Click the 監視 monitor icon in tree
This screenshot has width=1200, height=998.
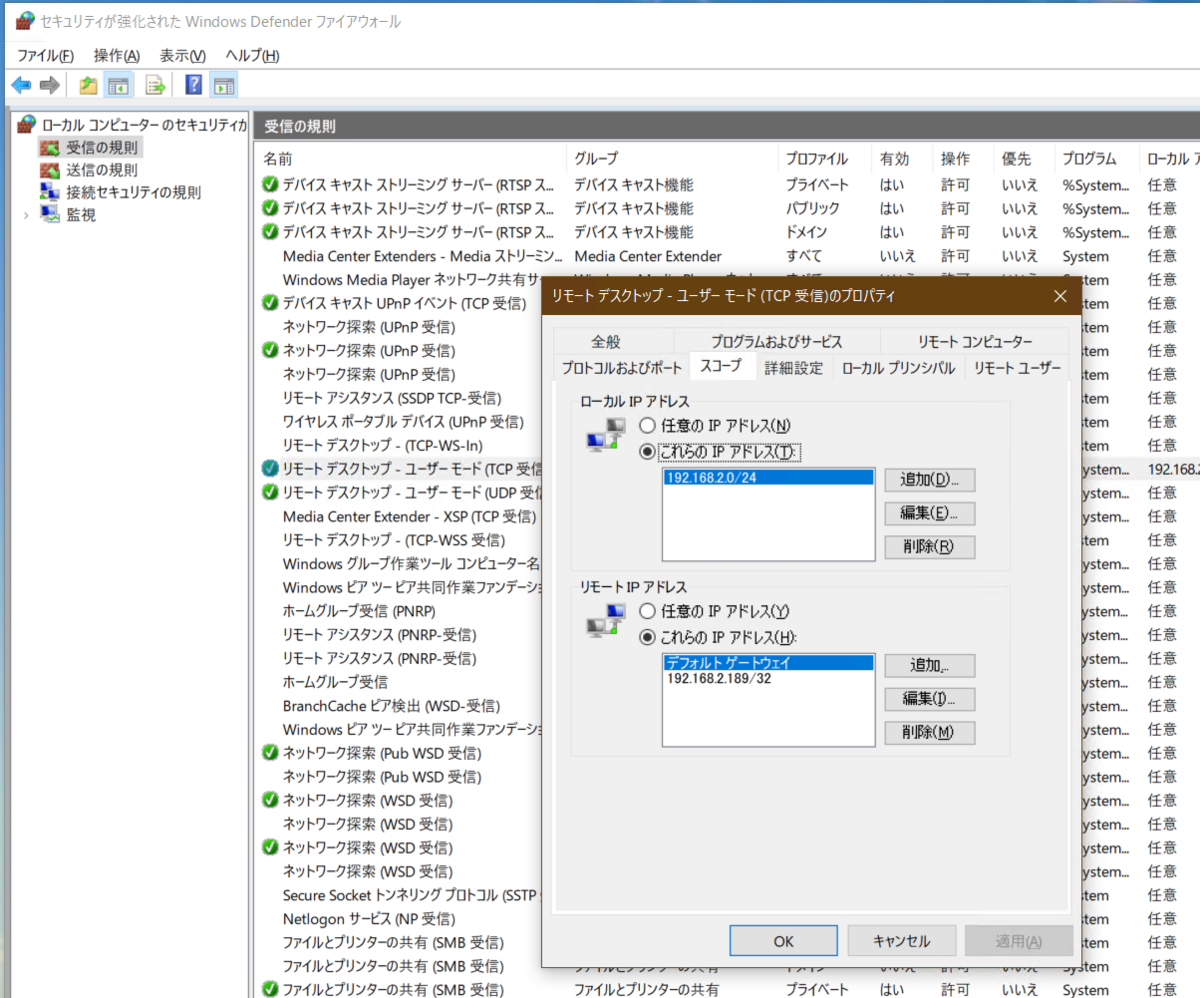tap(50, 214)
